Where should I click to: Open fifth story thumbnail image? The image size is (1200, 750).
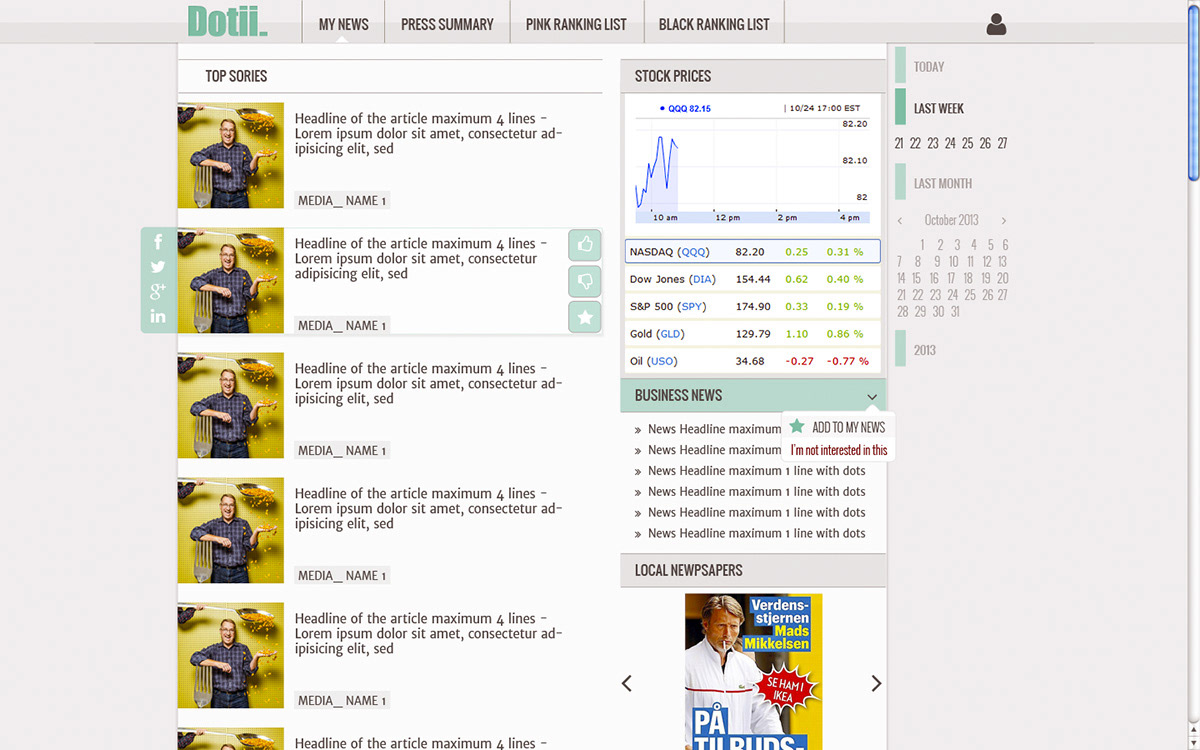coord(231,655)
